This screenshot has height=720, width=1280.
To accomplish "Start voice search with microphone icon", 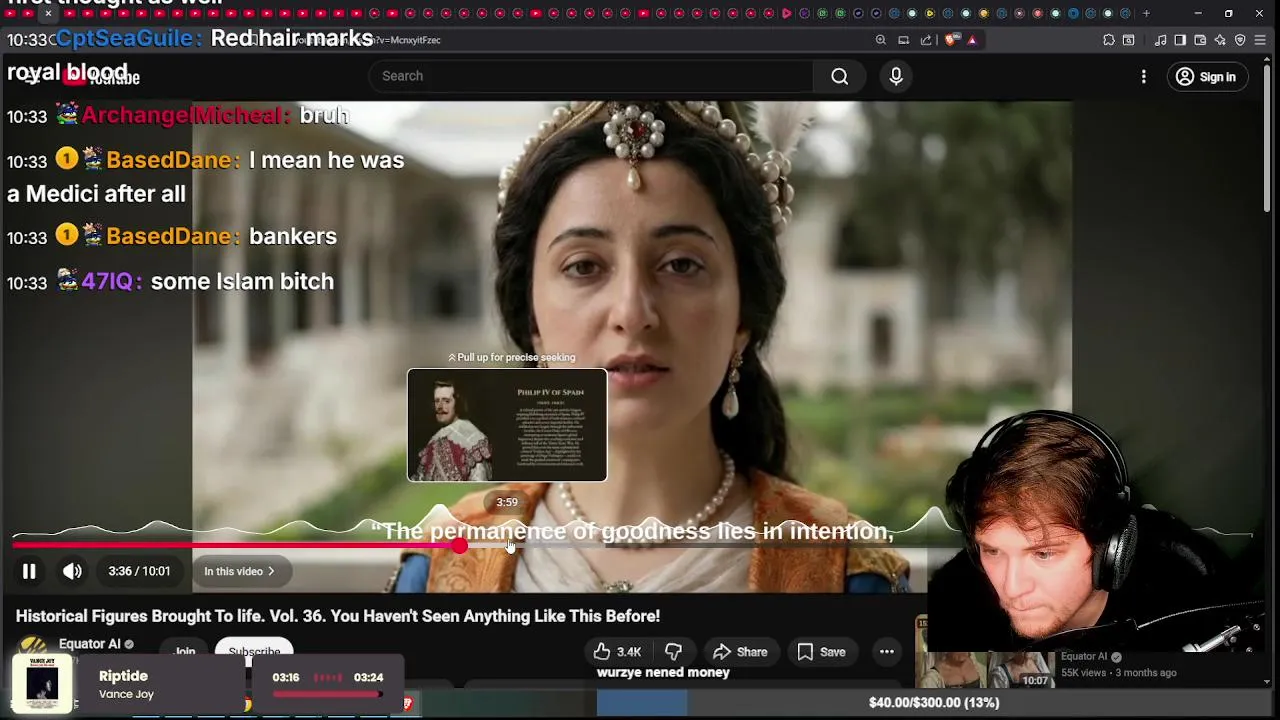I will [x=896, y=76].
